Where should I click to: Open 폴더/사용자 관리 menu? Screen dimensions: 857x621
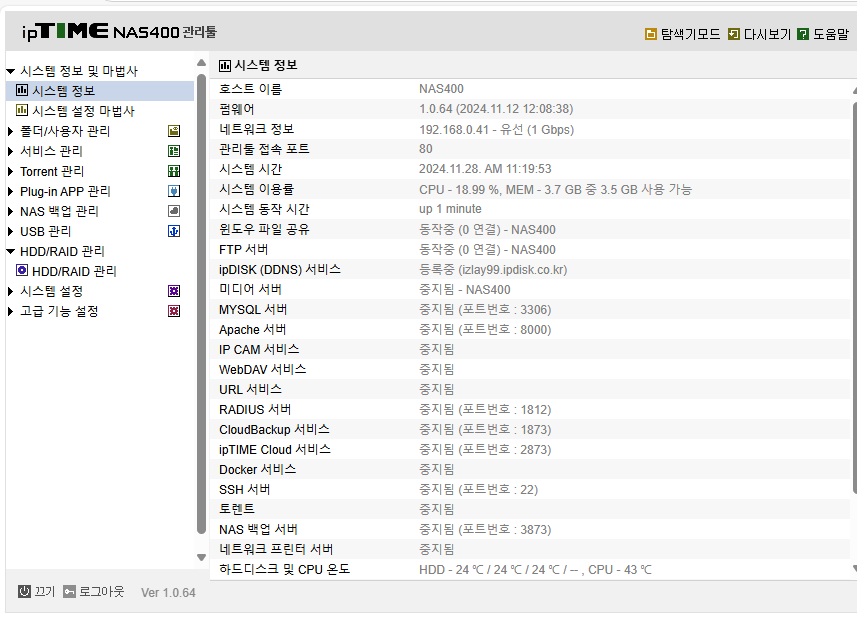(x=65, y=131)
